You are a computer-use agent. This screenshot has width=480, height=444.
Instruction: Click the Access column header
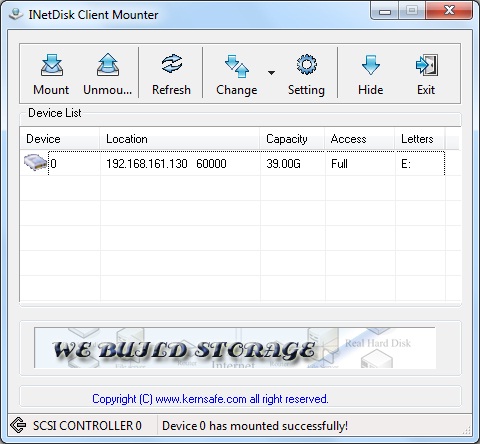360,139
